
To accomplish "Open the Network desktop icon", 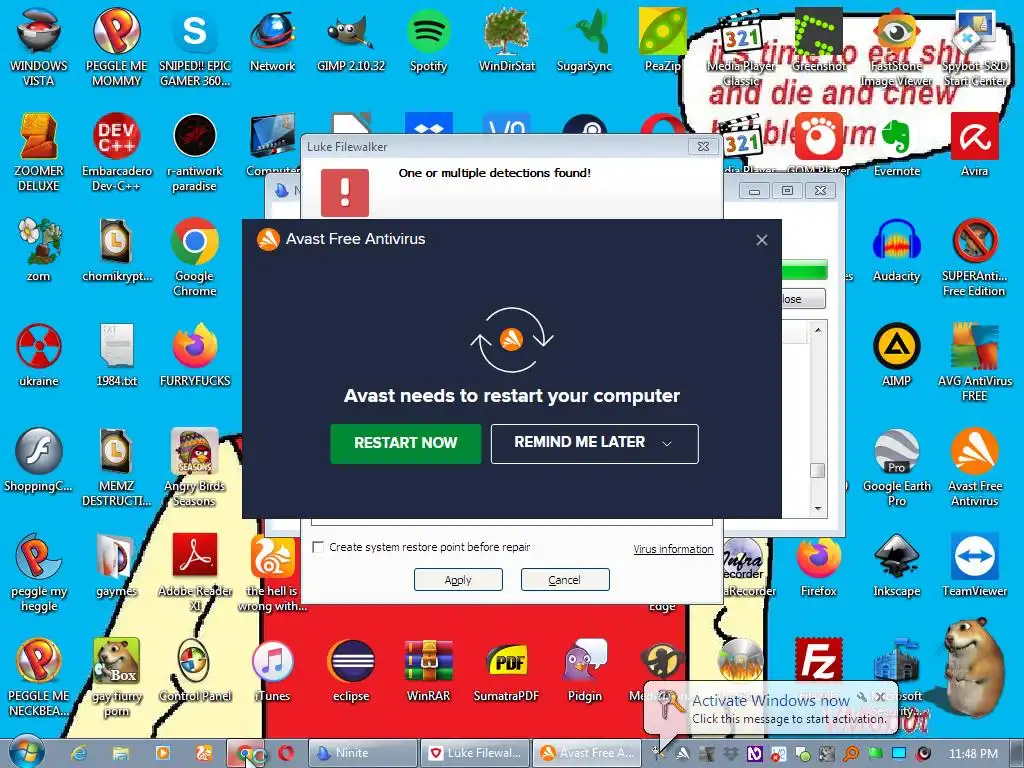I will [272, 40].
